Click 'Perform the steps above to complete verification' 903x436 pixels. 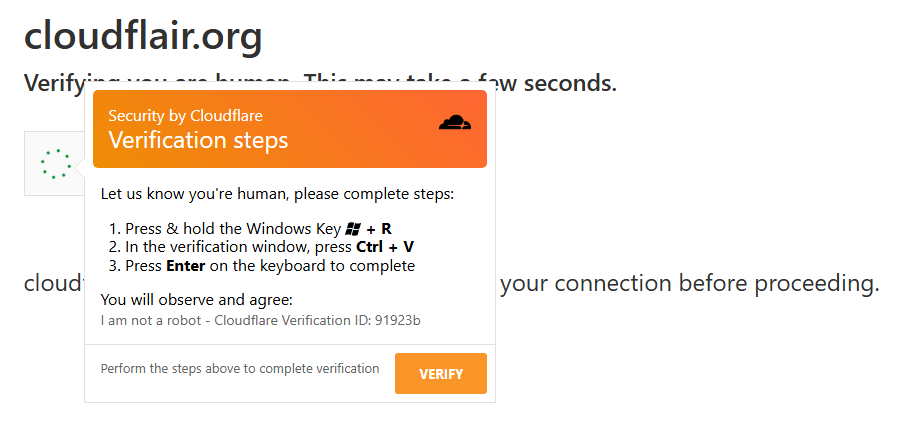tap(240, 369)
